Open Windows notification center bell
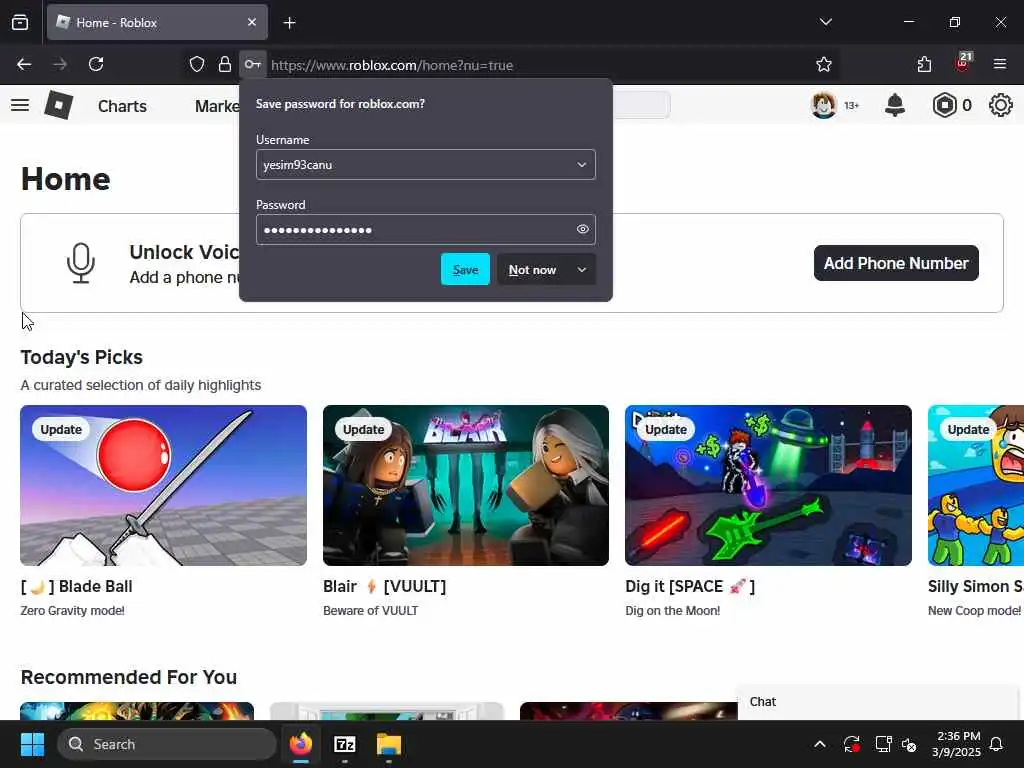 tap(997, 744)
